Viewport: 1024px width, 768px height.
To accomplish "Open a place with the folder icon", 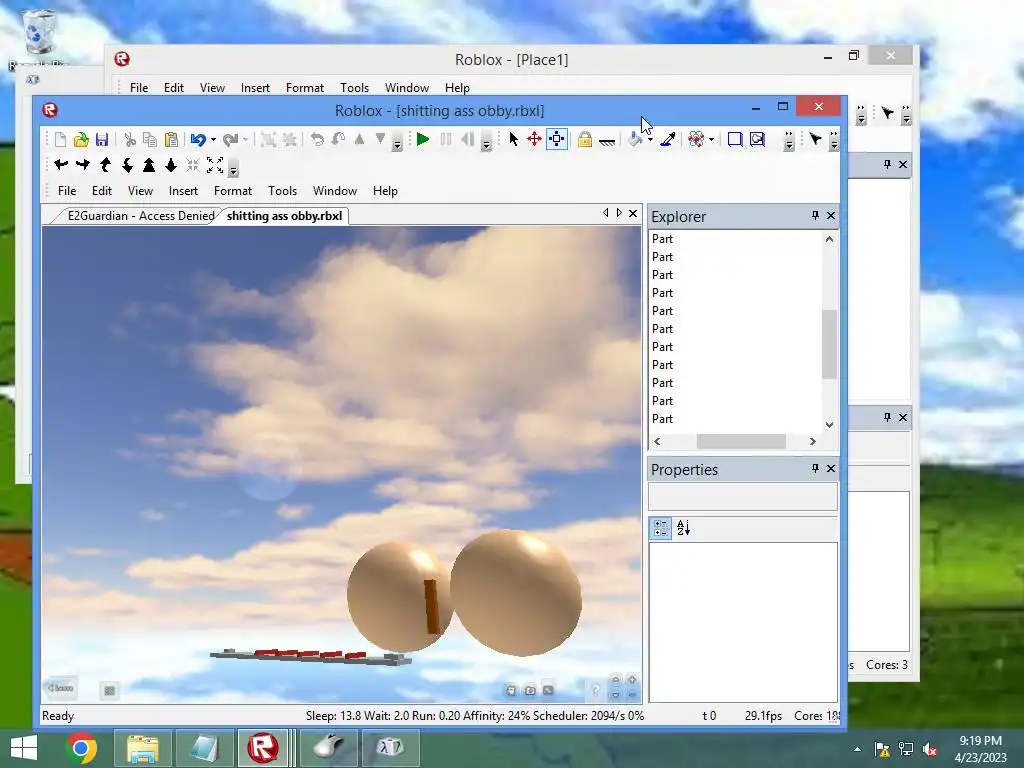I will coord(81,139).
